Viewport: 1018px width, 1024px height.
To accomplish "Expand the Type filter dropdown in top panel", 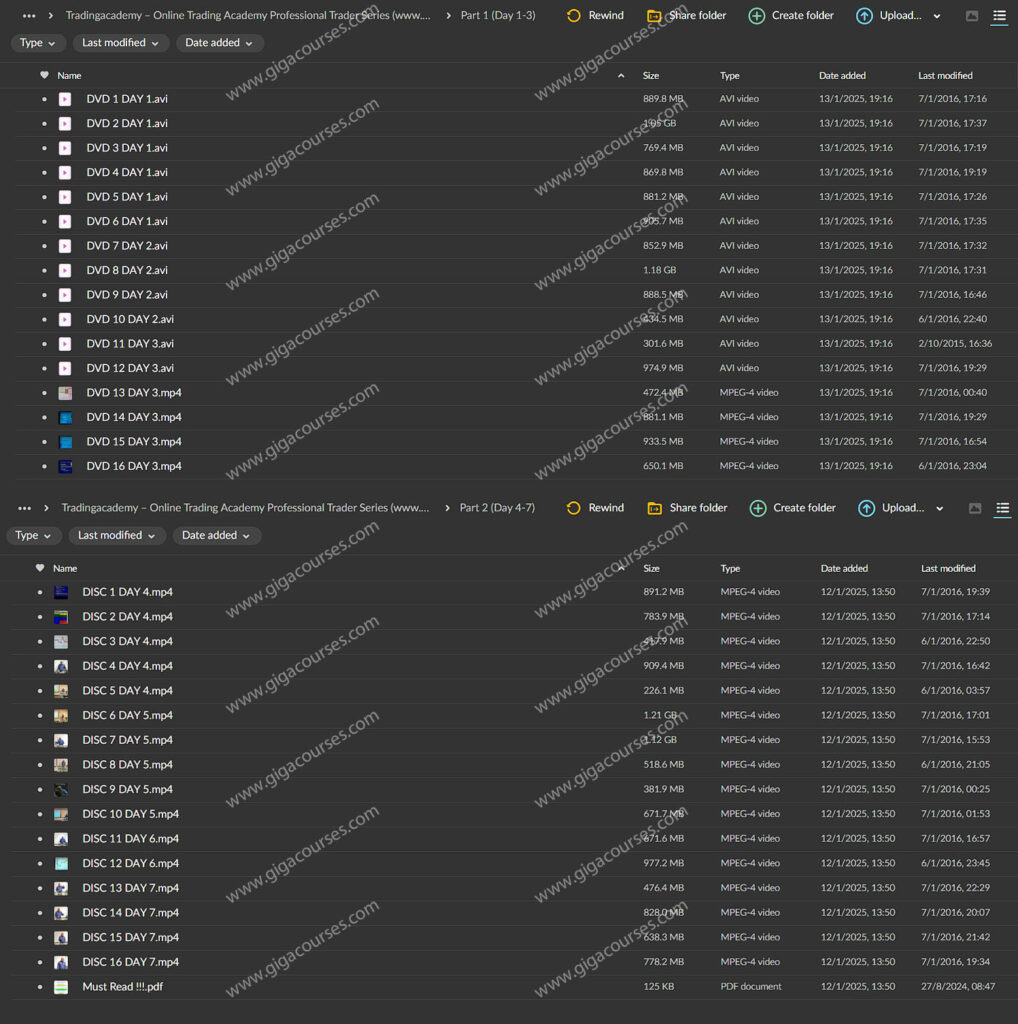I will 37,43.
